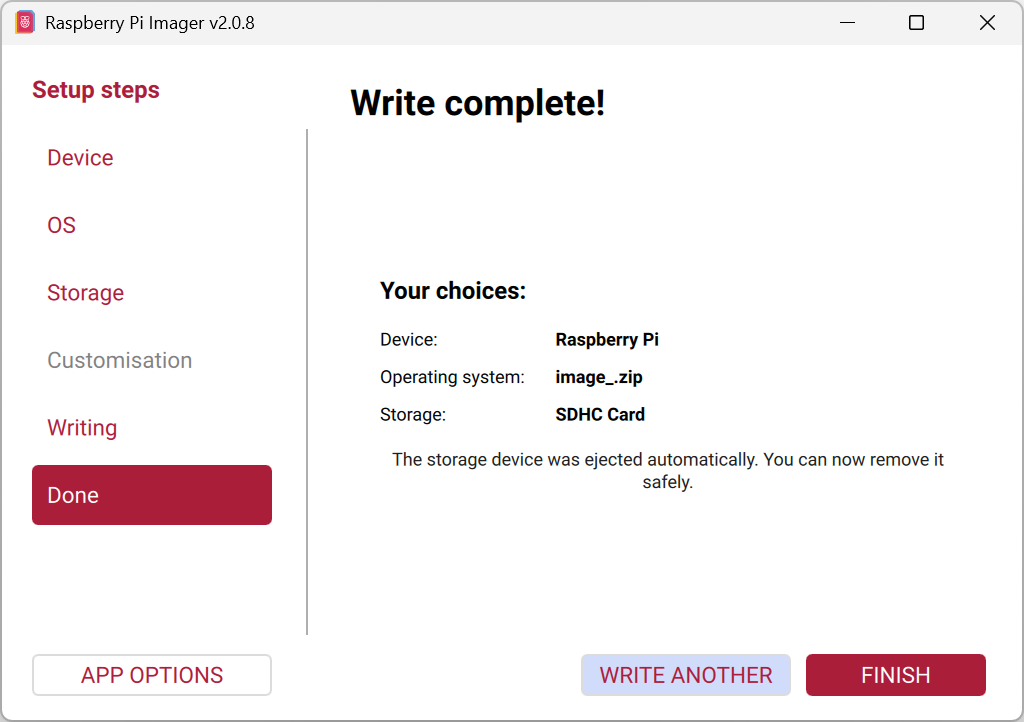Click the window title 'Raspberry Pi Imager v2.0.8'
This screenshot has width=1024, height=722.
pyautogui.click(x=150, y=23)
